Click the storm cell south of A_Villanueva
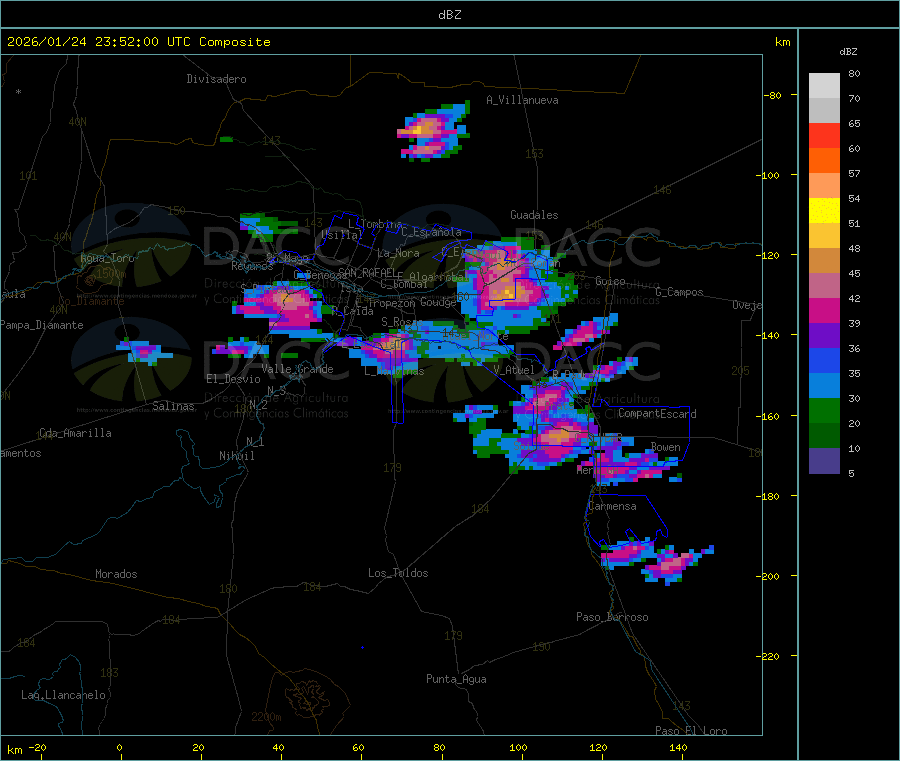Viewport: 900px width, 761px height. [433, 132]
